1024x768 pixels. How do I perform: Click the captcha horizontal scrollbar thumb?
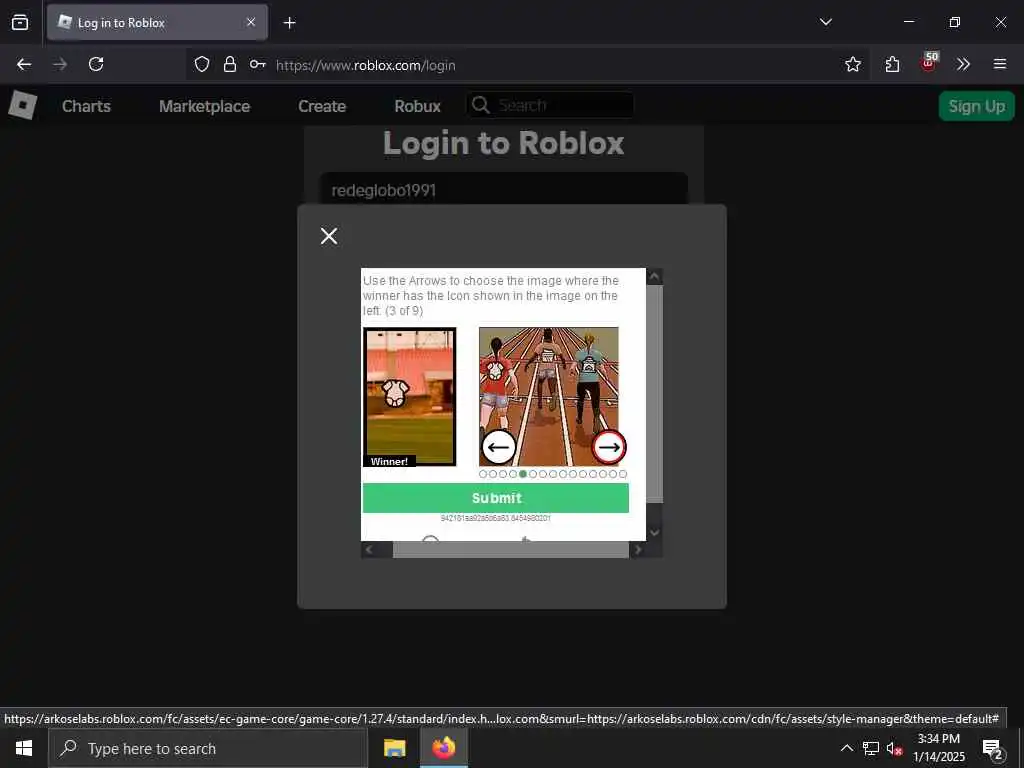click(511, 550)
